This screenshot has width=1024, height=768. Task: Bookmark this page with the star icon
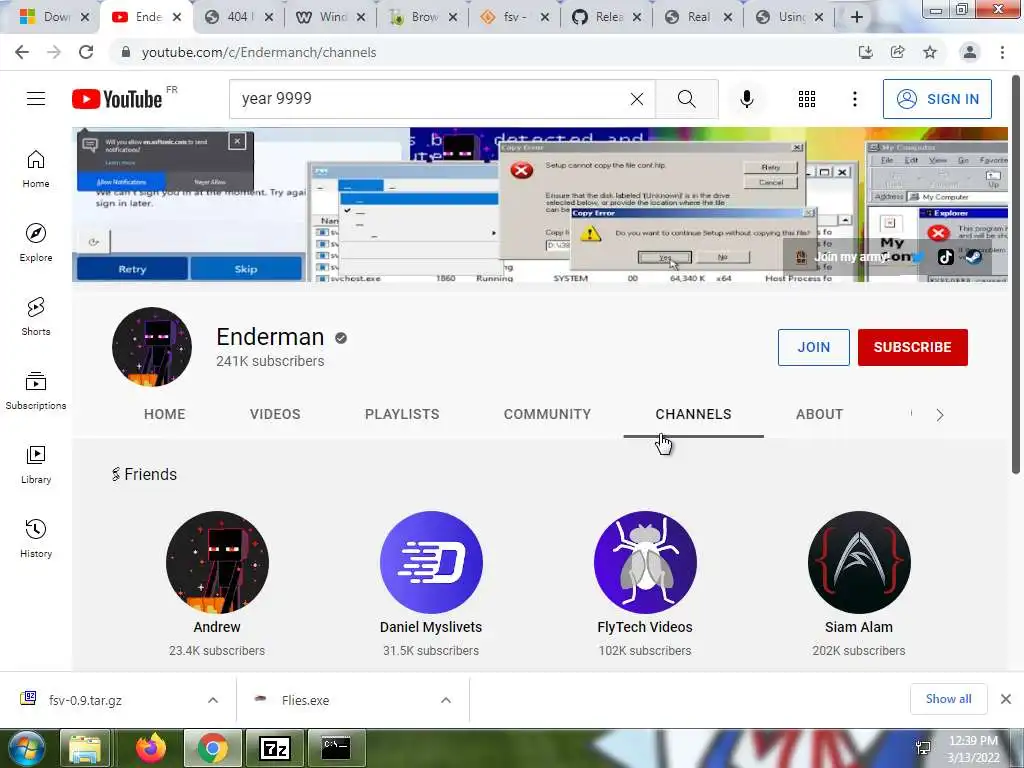(x=930, y=52)
